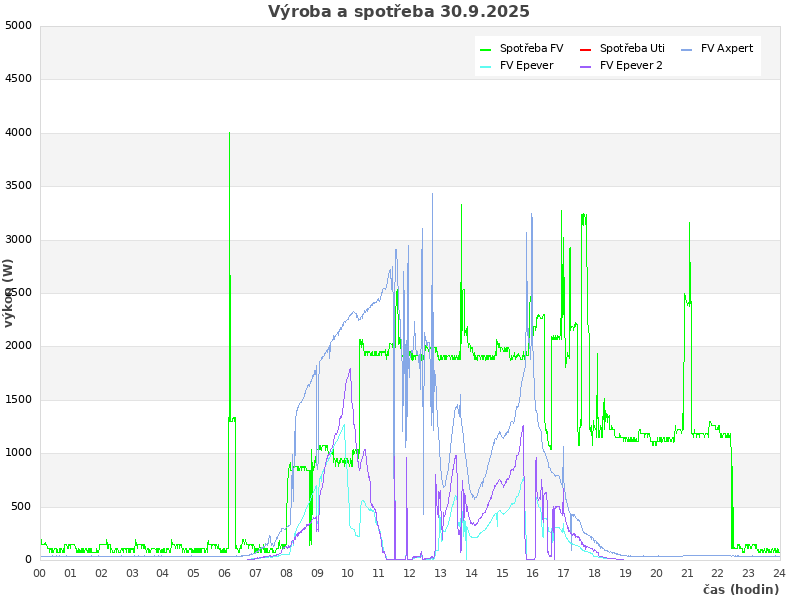The width and height of the screenshot is (800, 600).
Task: Toggle the Spotřeba FV legend label
Action: pos(531,48)
